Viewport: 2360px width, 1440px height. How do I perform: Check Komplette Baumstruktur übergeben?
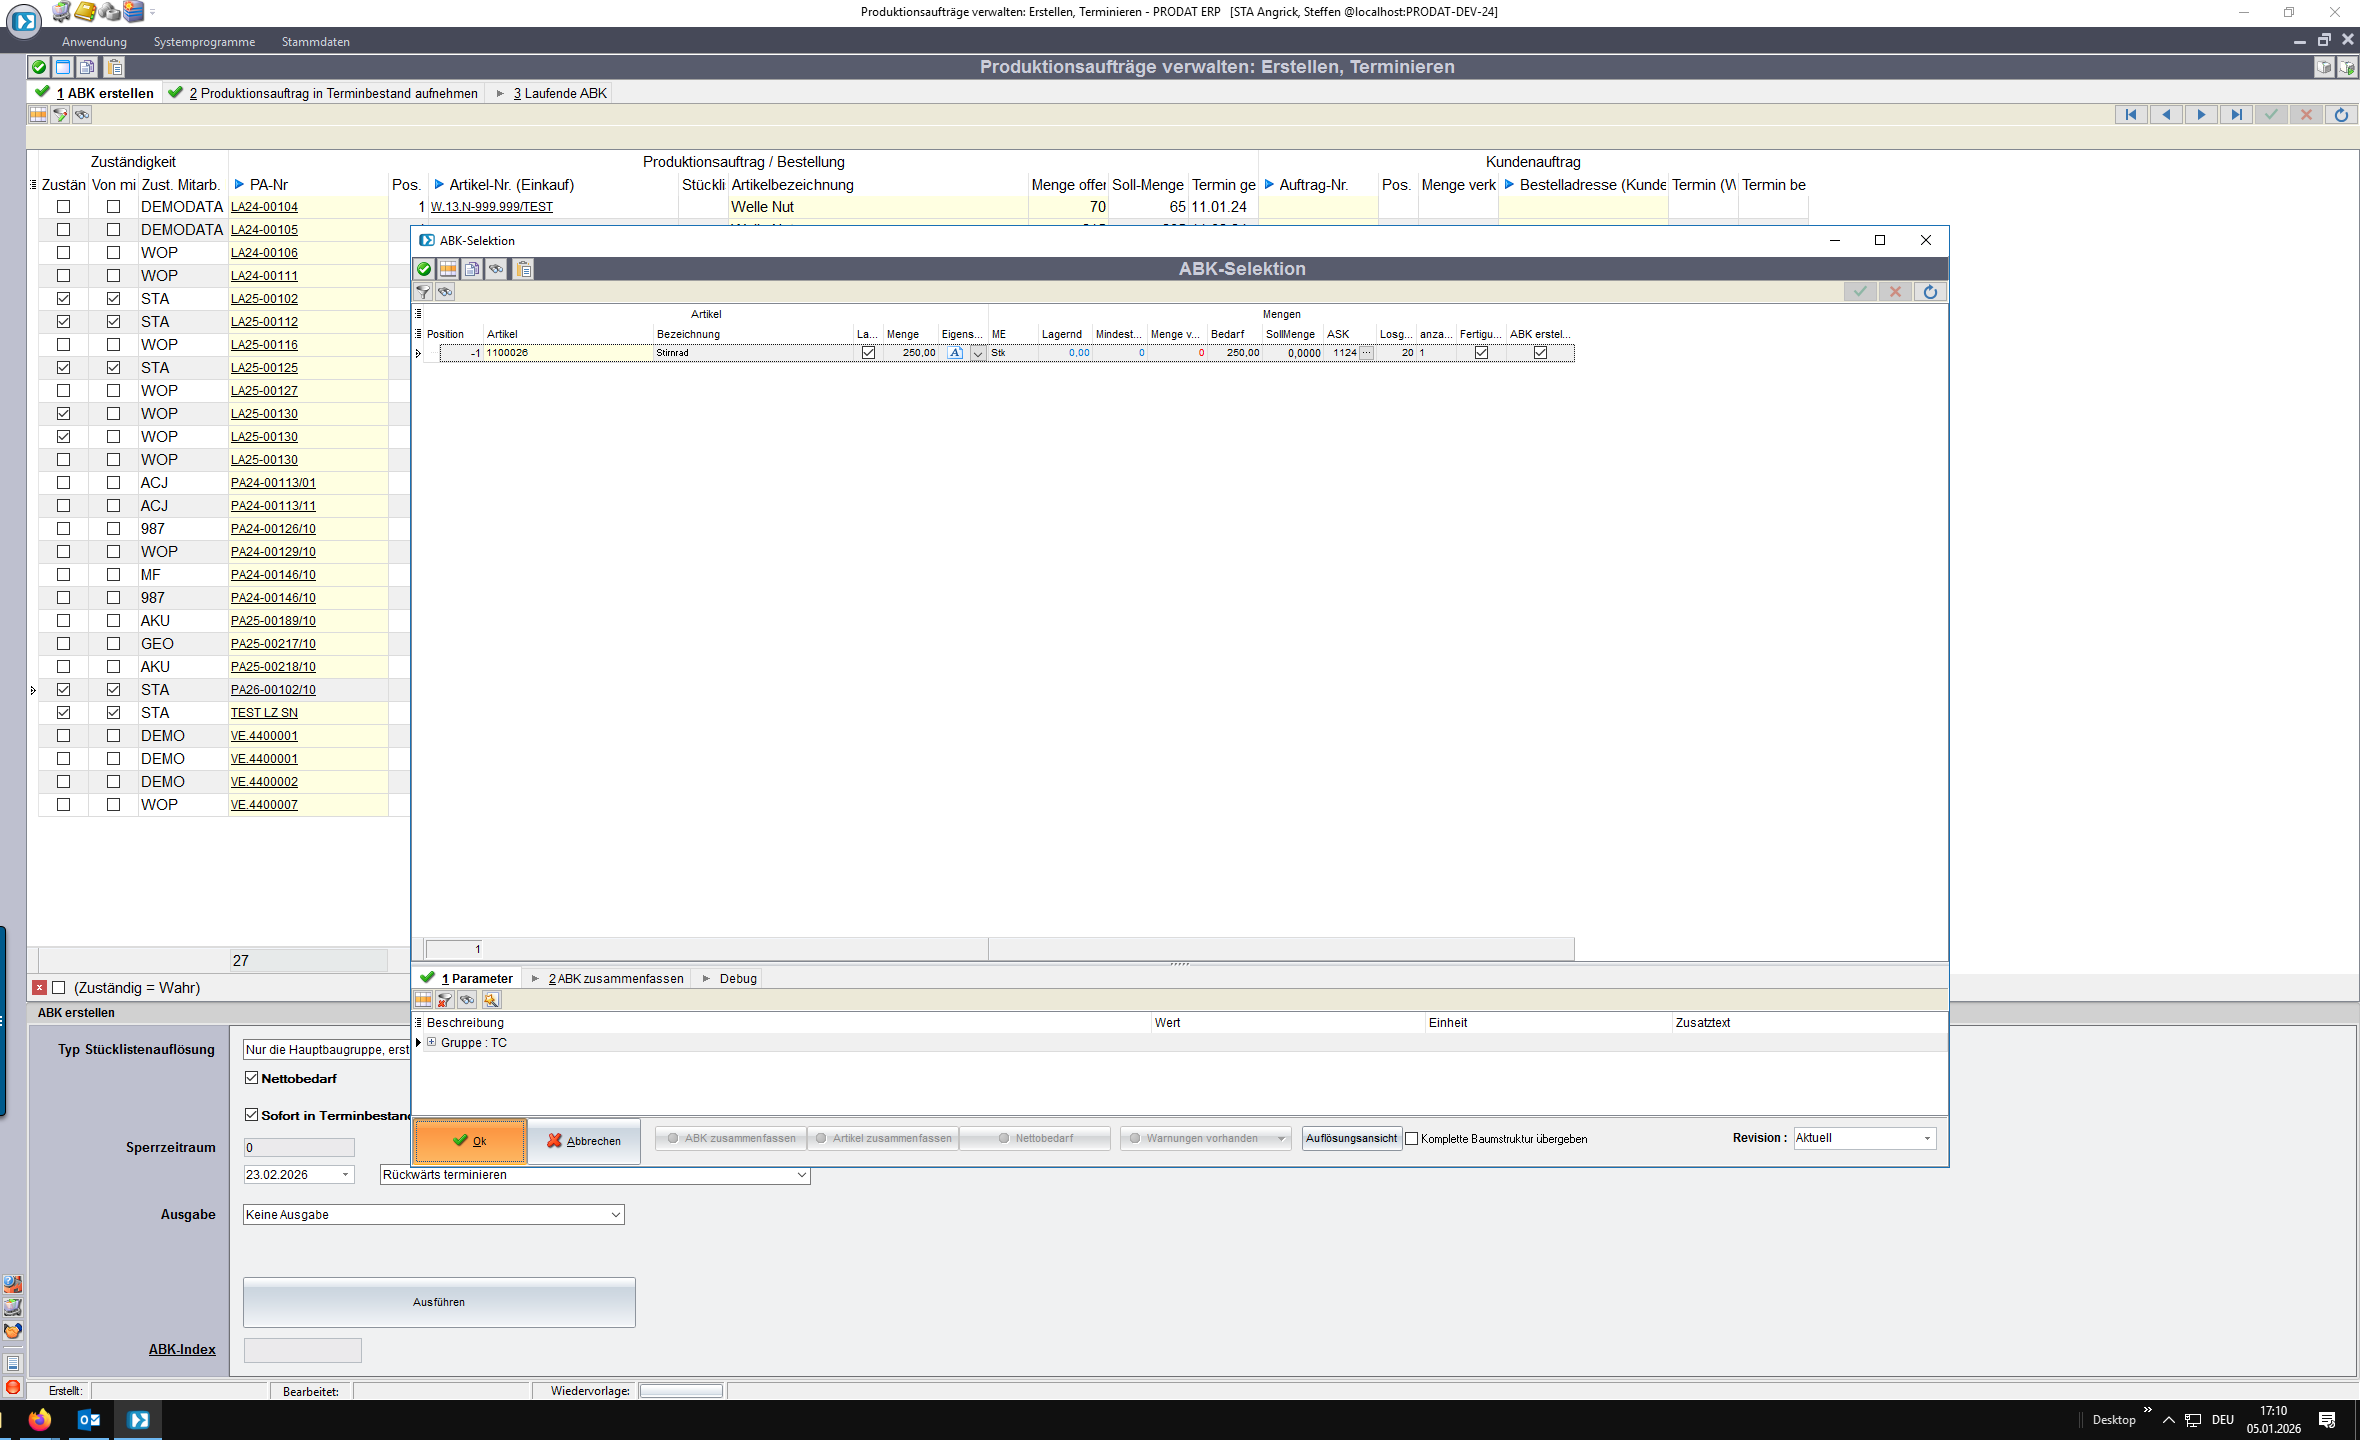[x=1412, y=1139]
